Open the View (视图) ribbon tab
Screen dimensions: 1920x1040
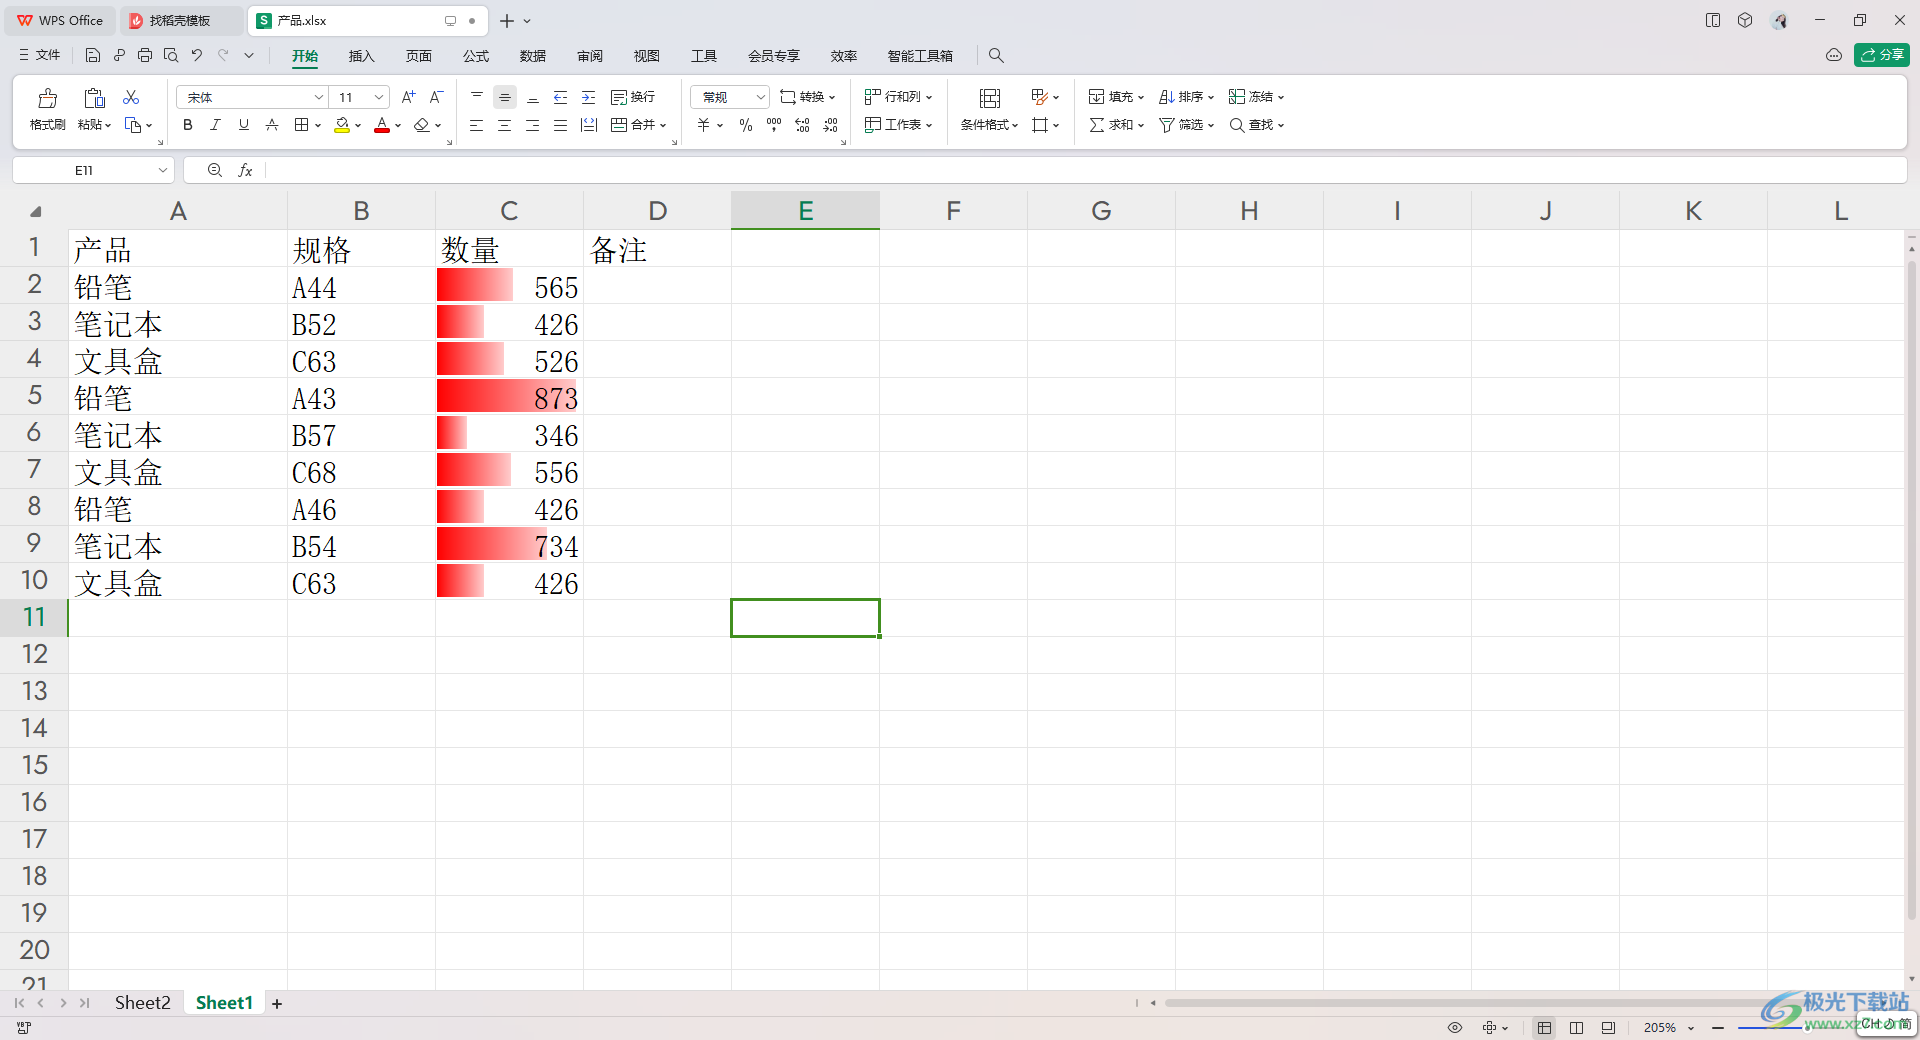(x=647, y=56)
